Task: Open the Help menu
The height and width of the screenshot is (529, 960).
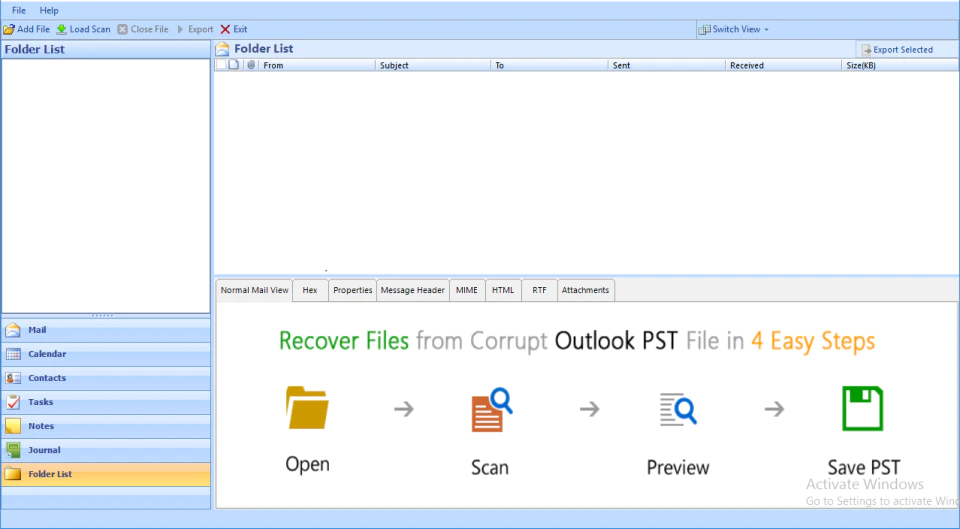Action: click(49, 10)
